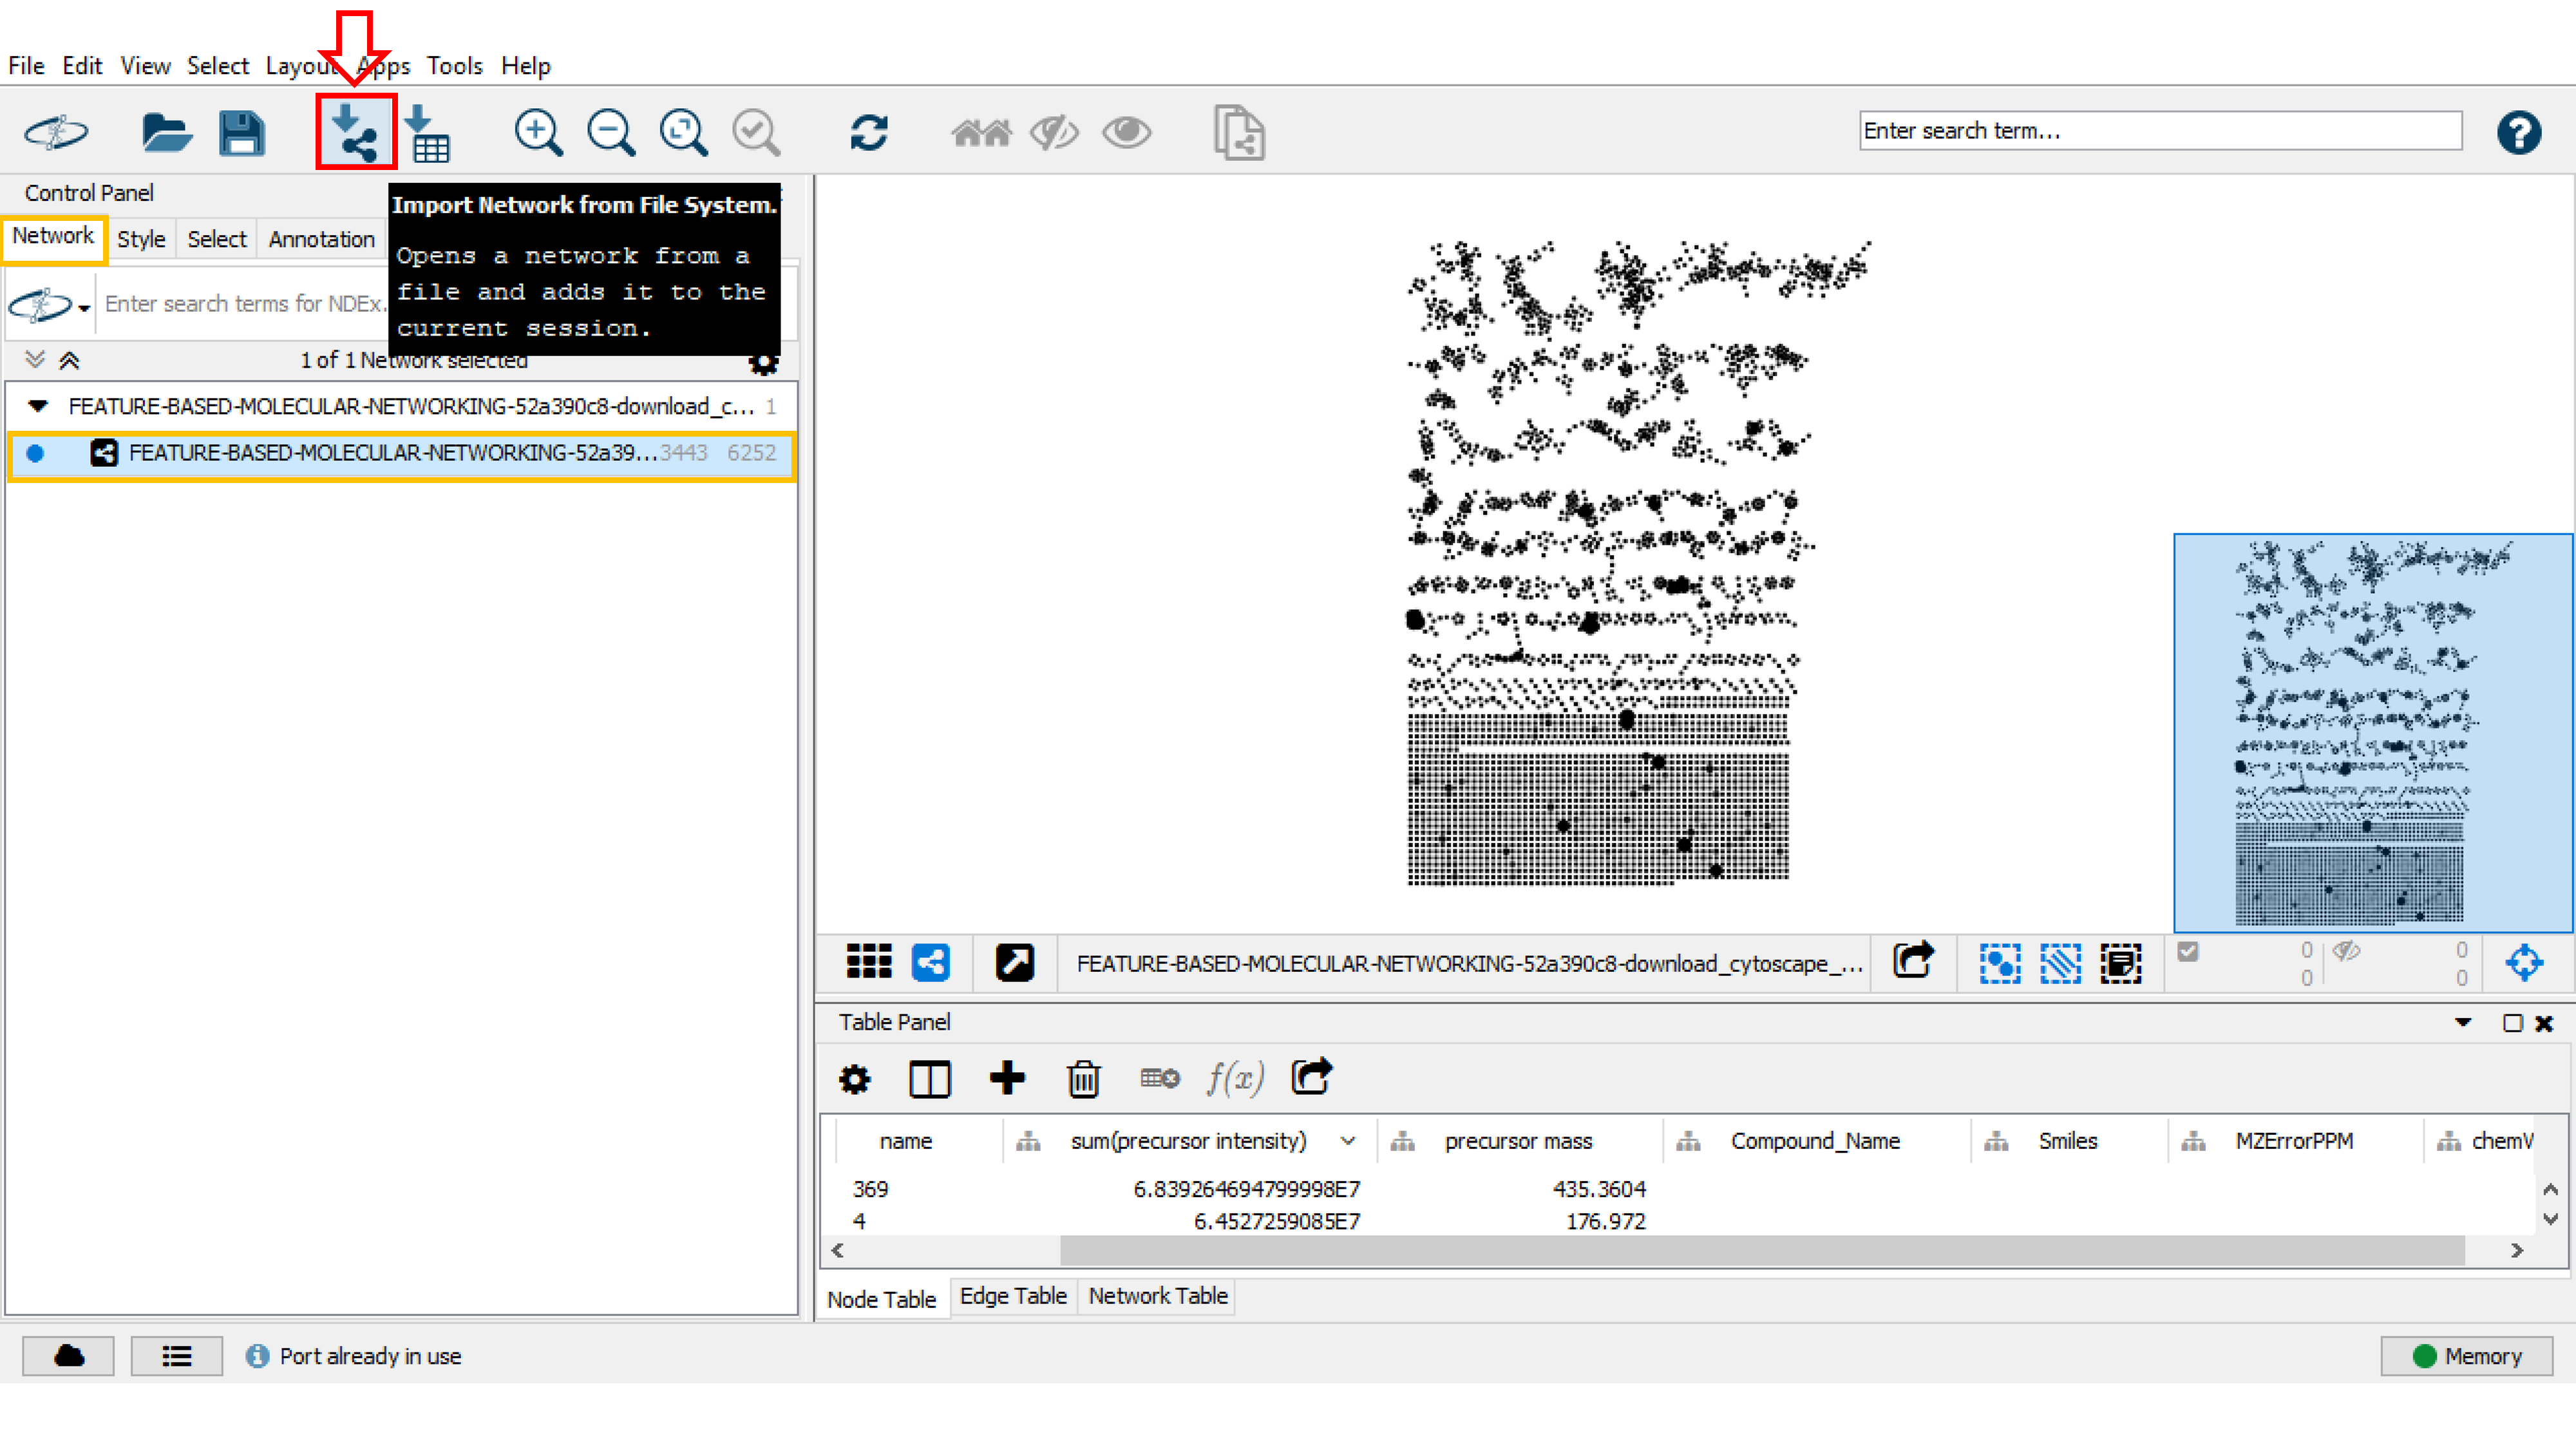Click the show columns icon
The height and width of the screenshot is (1449, 2576).
(x=929, y=1079)
